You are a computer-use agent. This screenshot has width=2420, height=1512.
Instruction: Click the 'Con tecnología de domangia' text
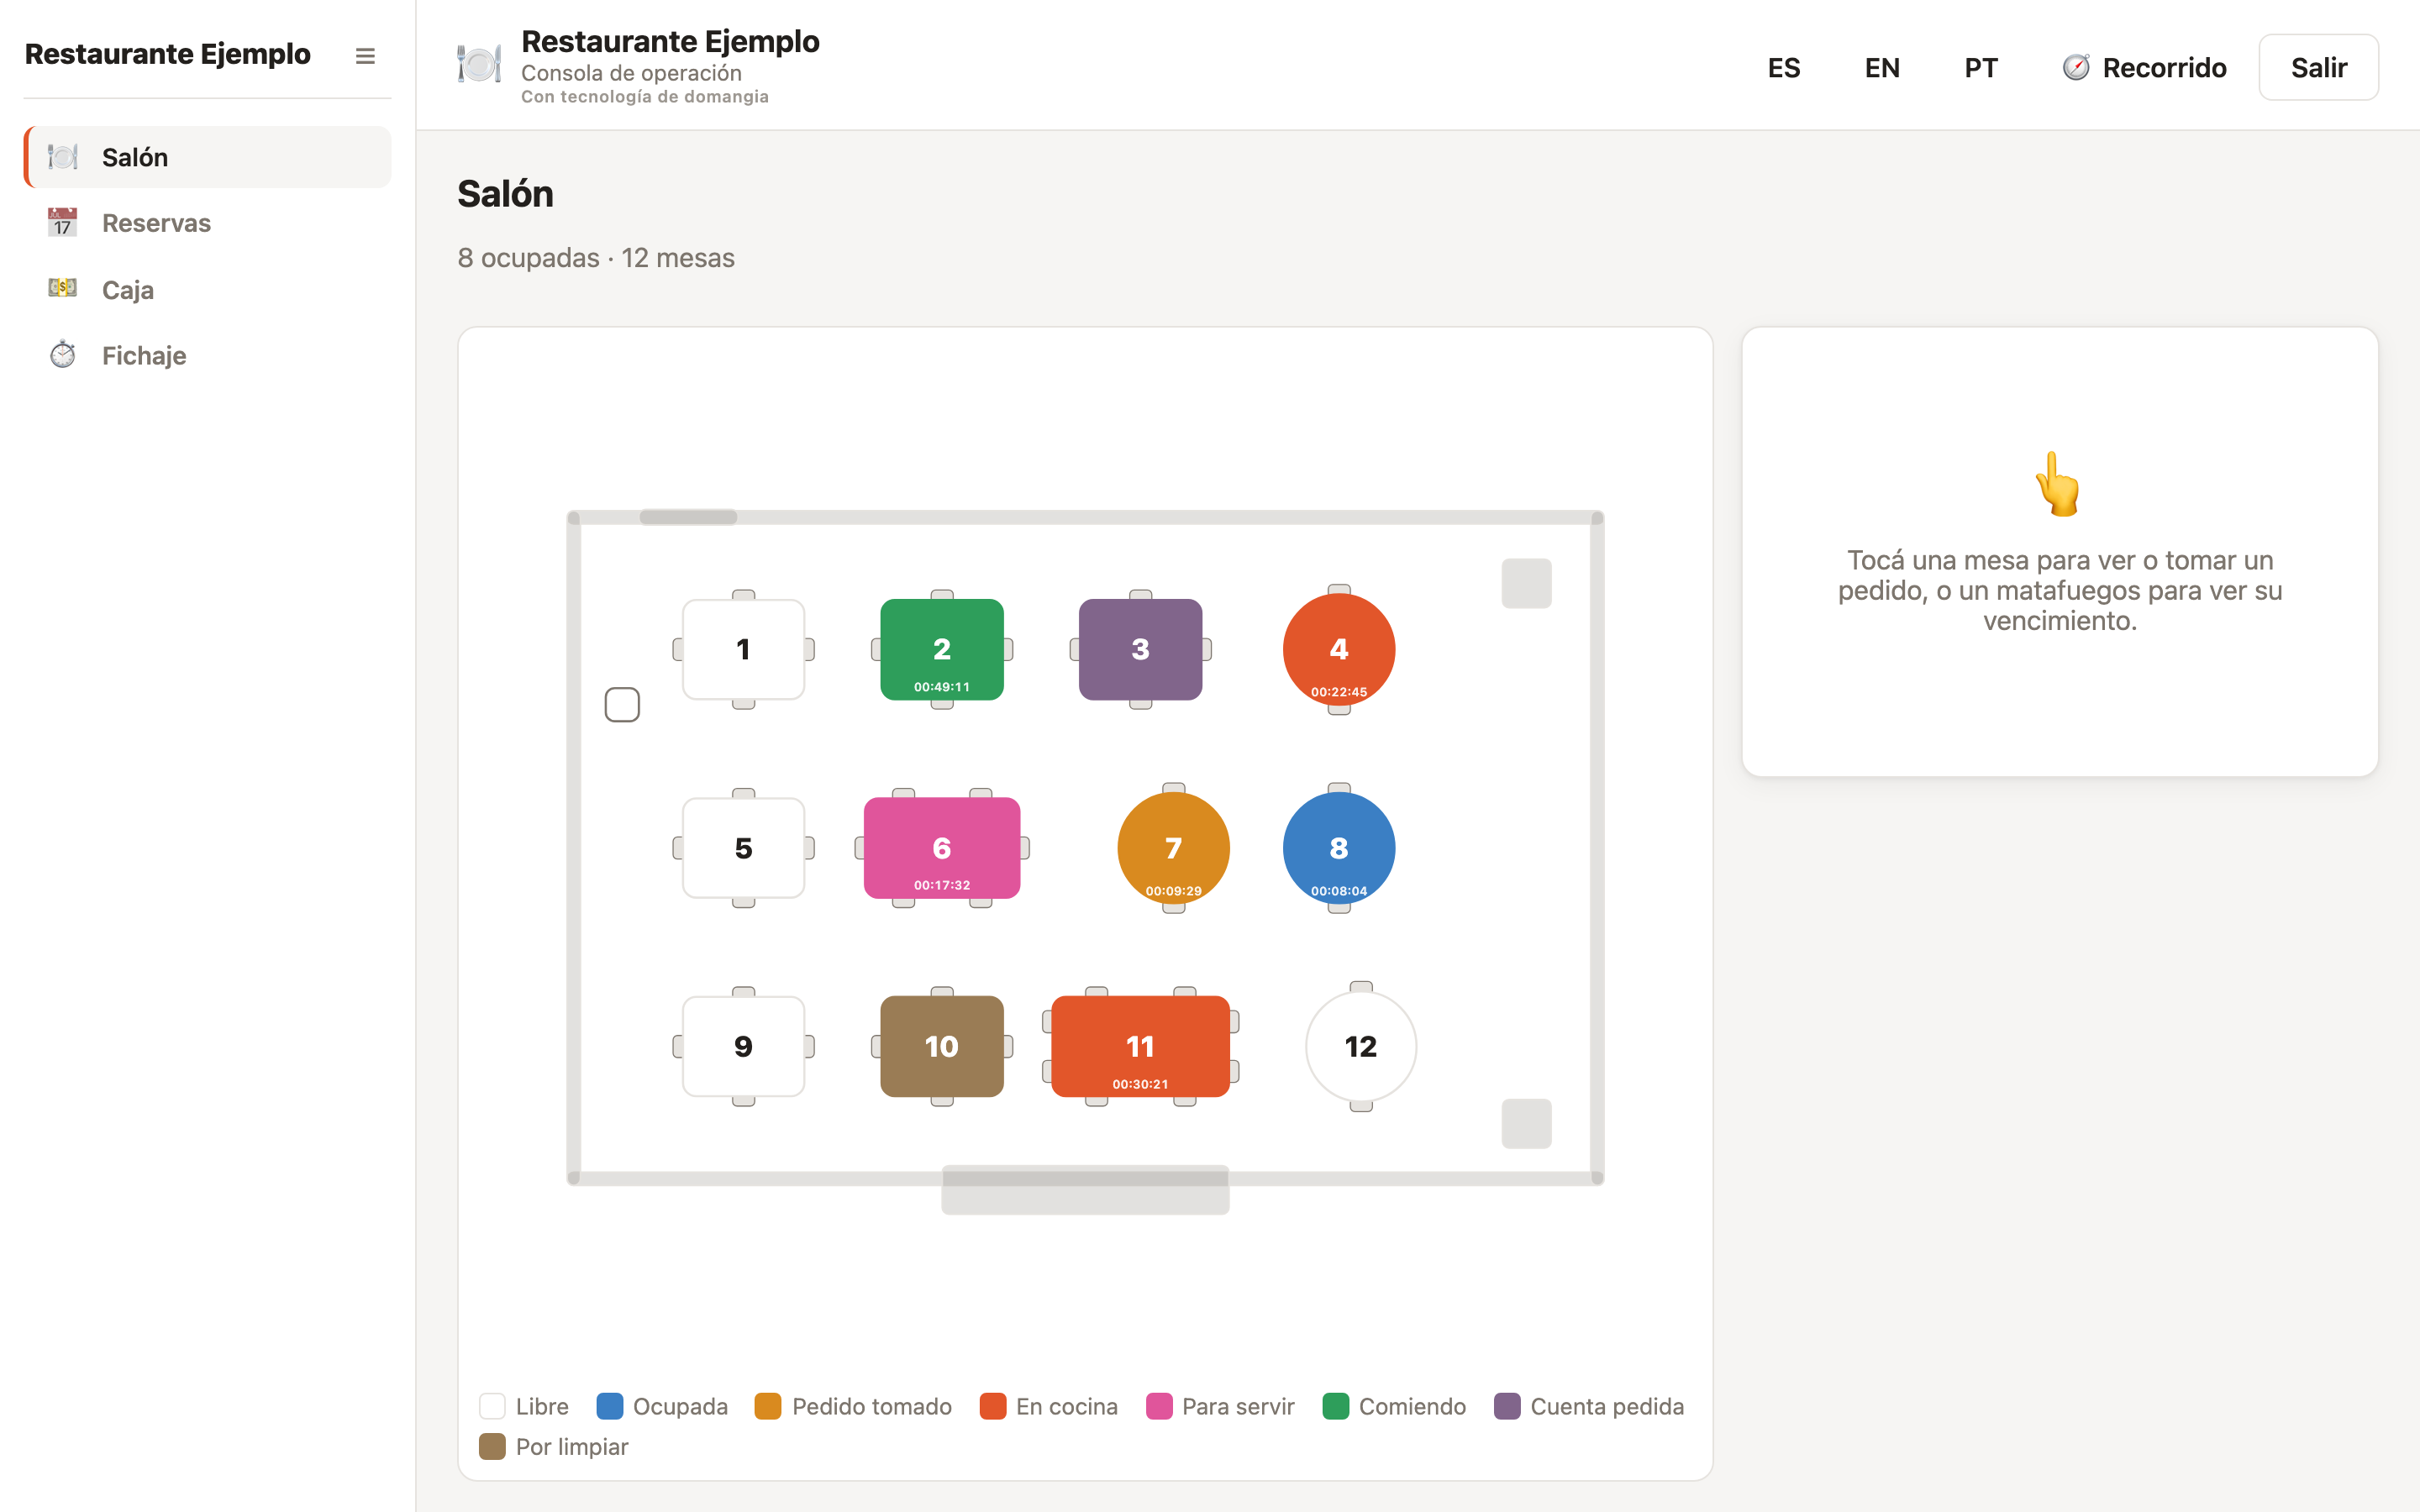click(x=645, y=97)
